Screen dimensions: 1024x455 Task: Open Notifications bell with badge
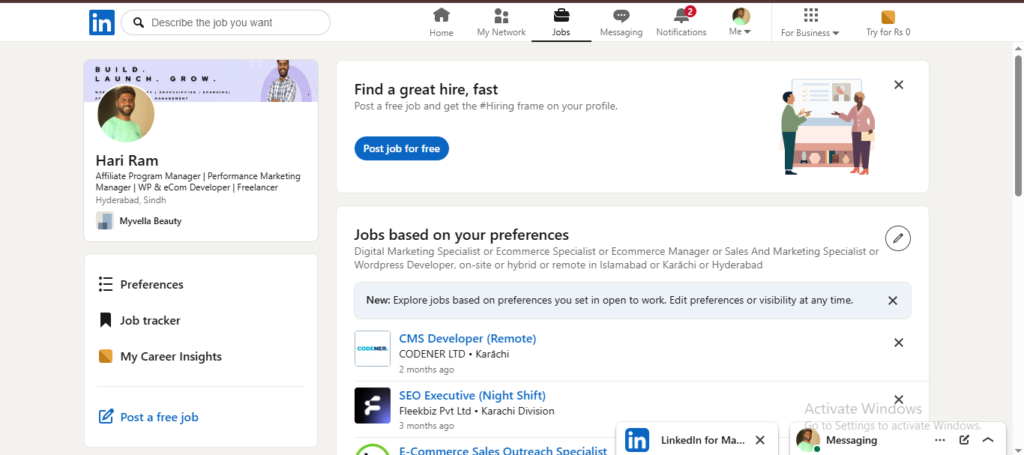(681, 22)
